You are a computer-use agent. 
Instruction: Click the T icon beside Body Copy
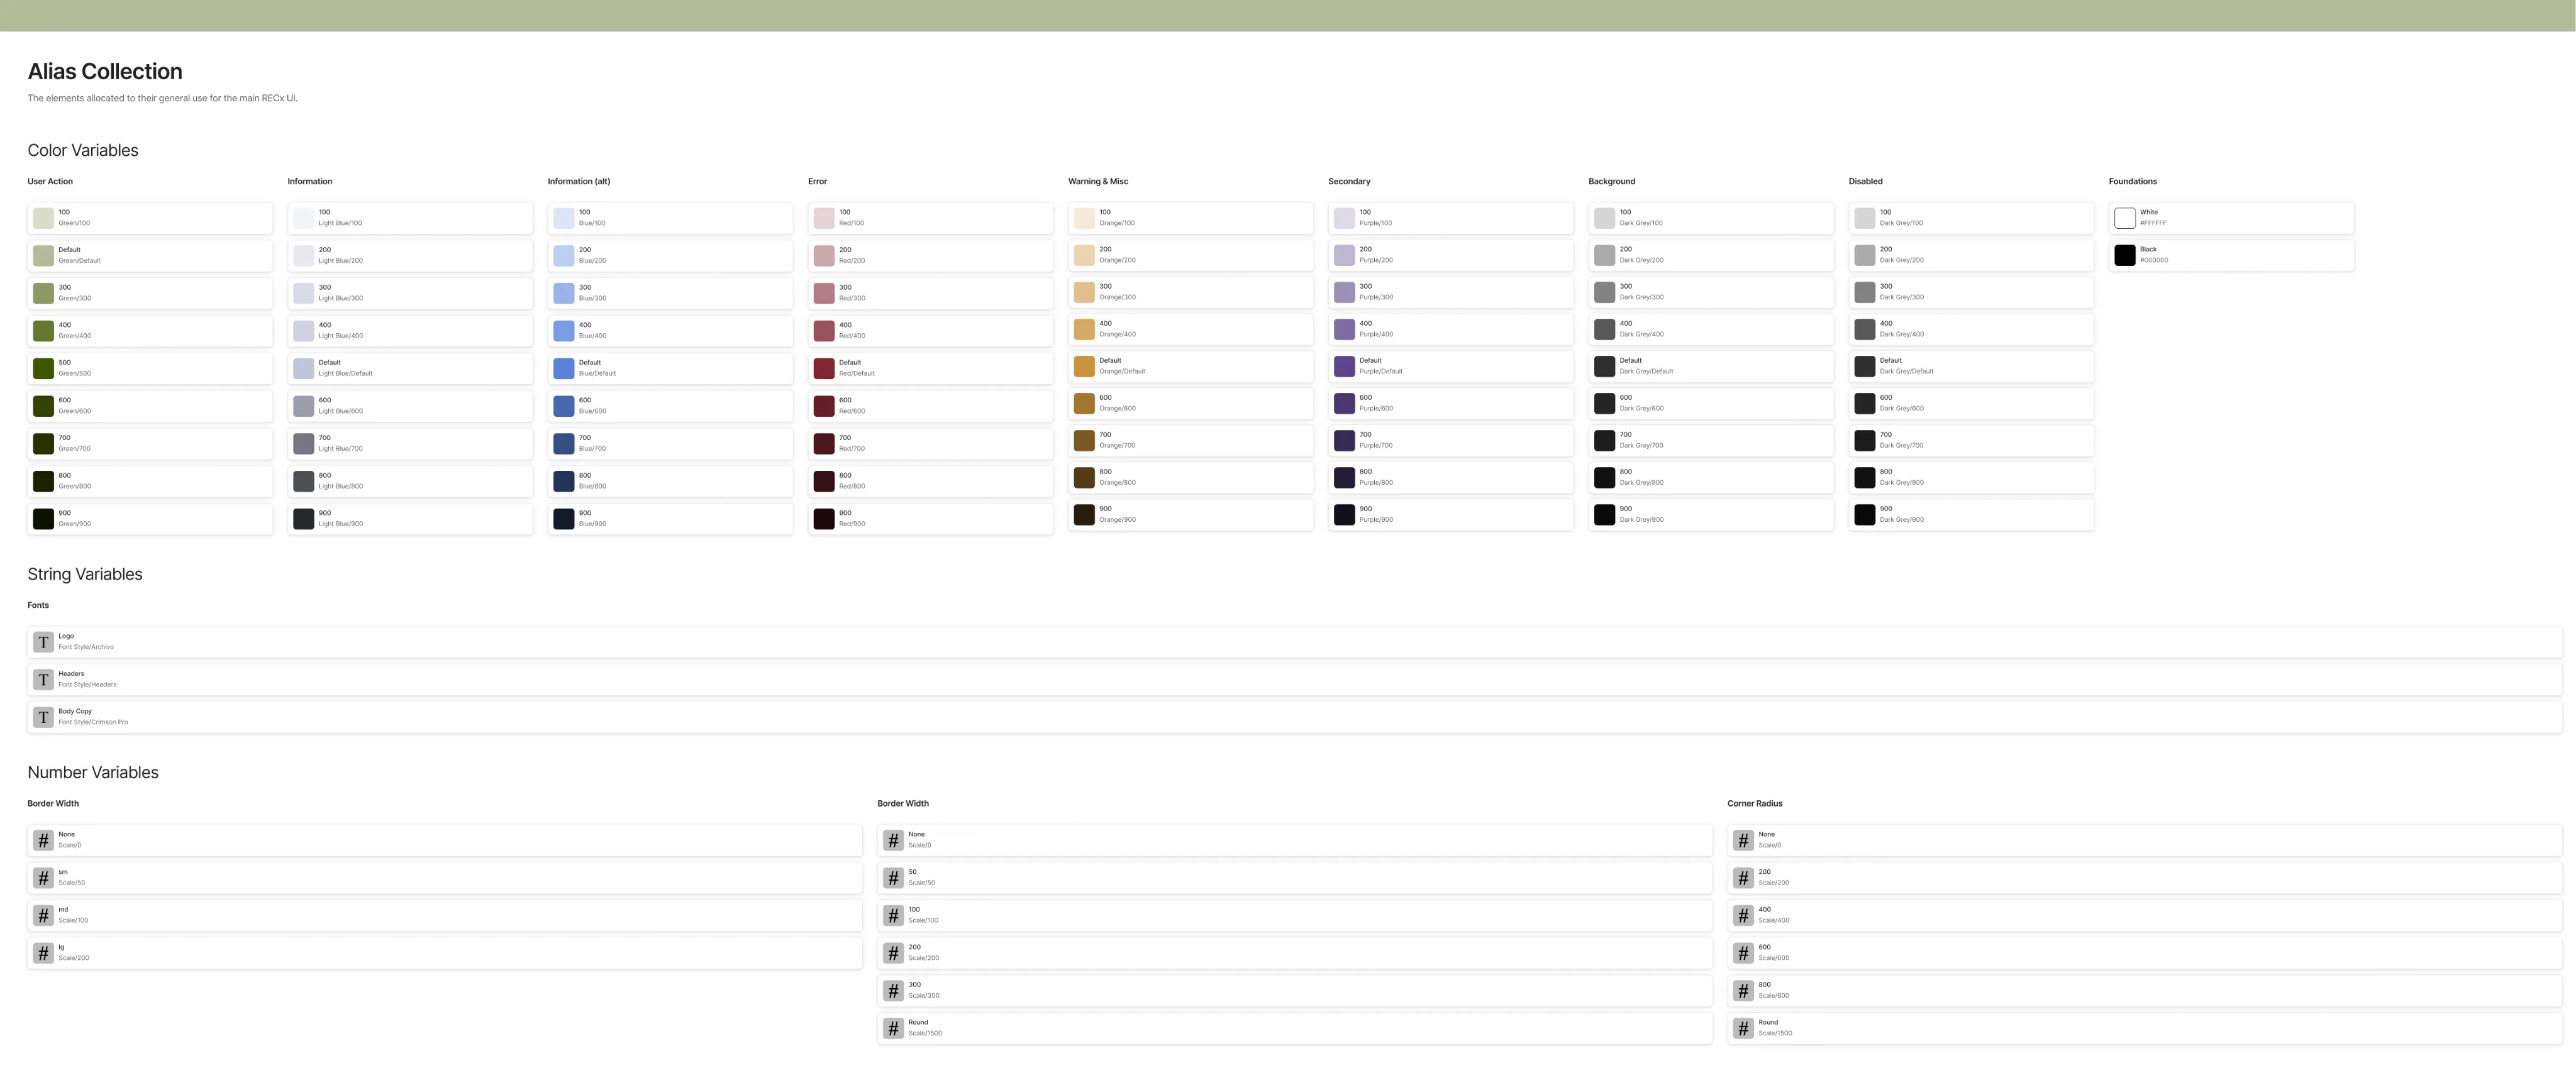click(43, 717)
